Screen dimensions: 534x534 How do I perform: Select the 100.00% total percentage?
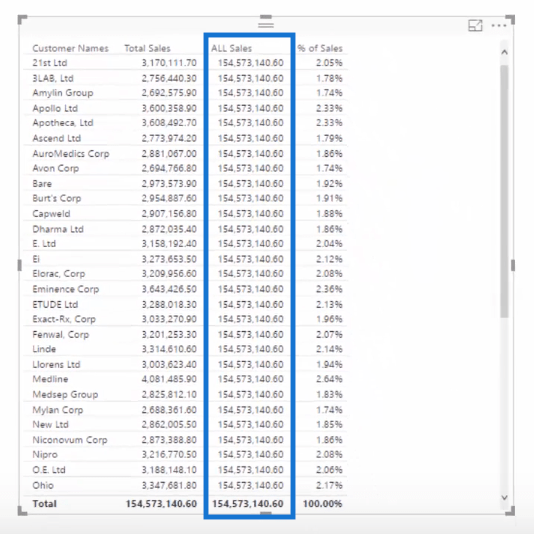[323, 503]
